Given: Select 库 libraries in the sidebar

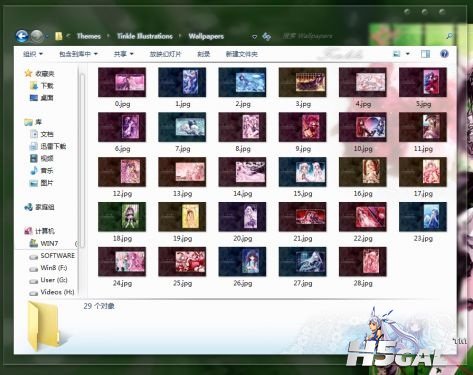Looking at the screenshot, I should click(33, 122).
